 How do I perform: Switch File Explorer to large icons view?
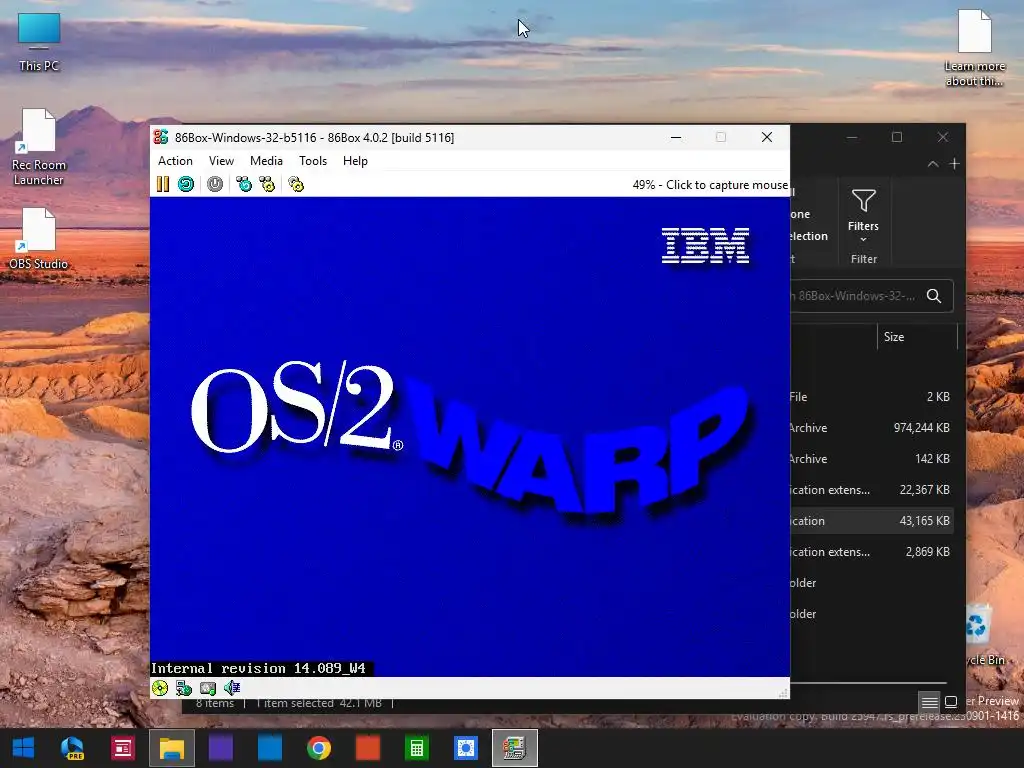click(x=951, y=702)
